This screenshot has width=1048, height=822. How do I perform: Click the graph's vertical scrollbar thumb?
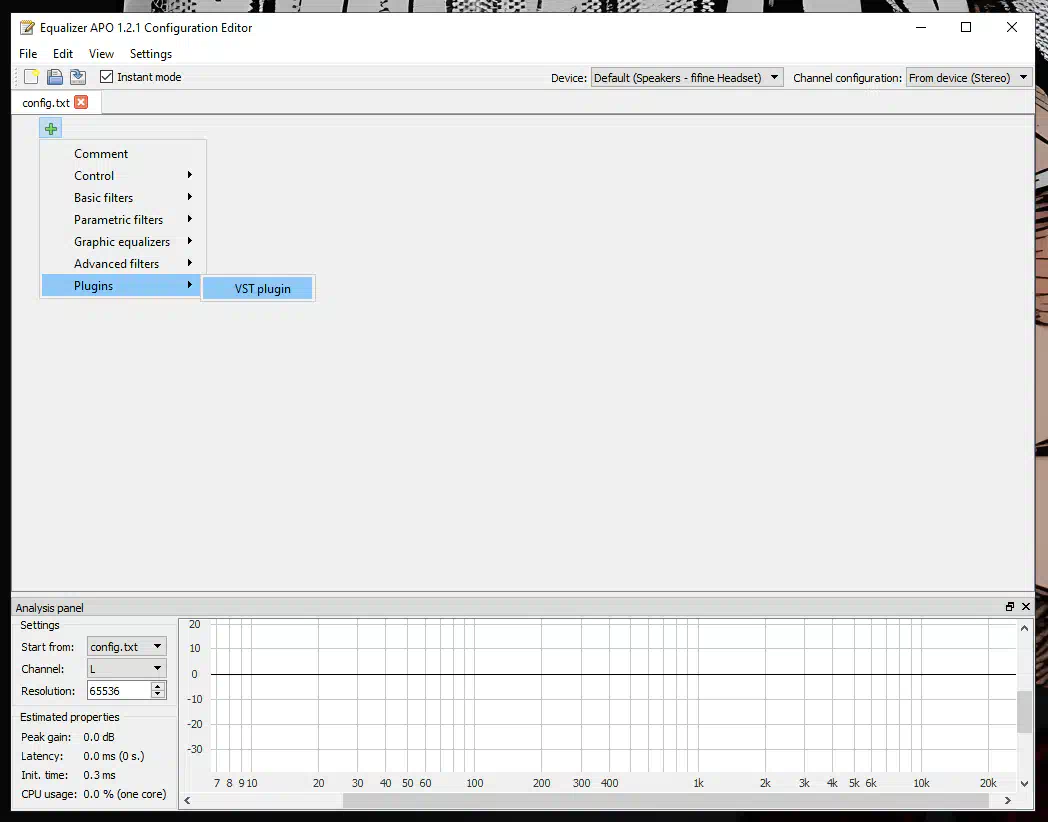[1024, 712]
